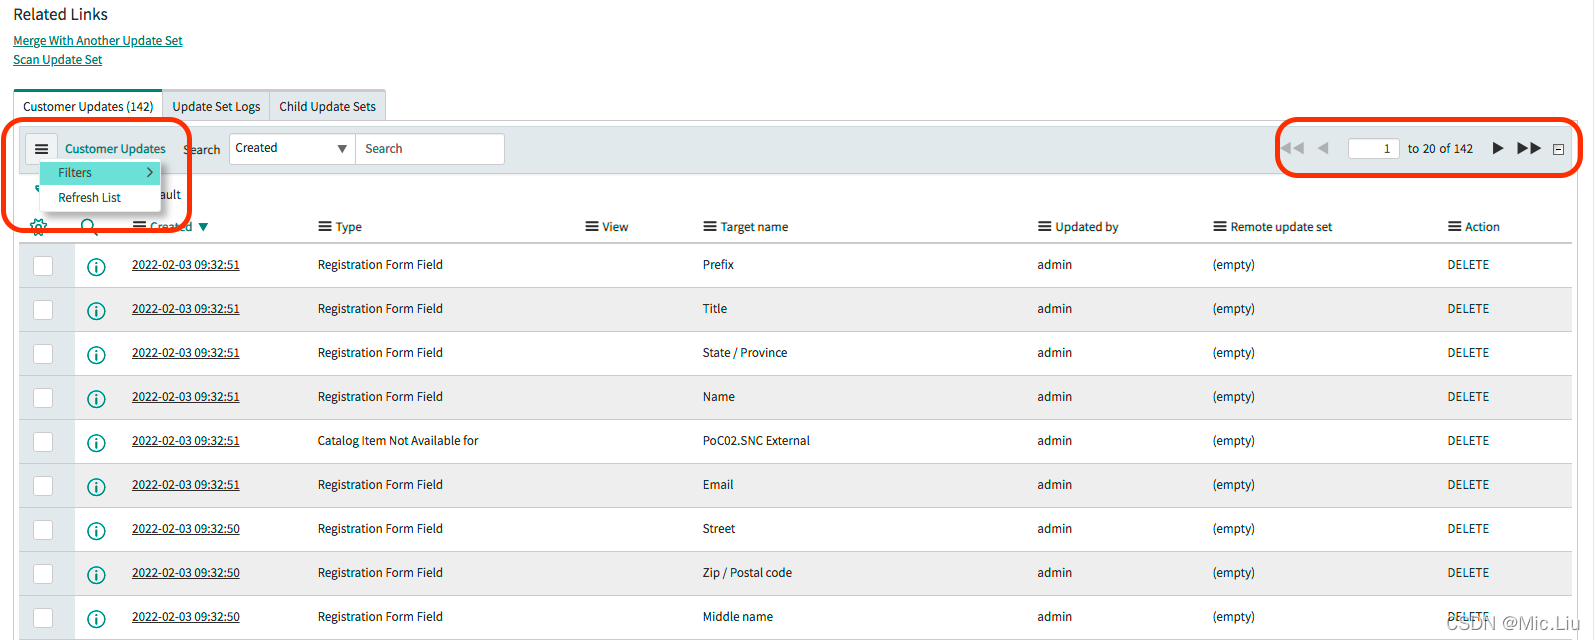Screen dimensions: 1595x640
Task: Open info preview for Email row
Action: 96,486
